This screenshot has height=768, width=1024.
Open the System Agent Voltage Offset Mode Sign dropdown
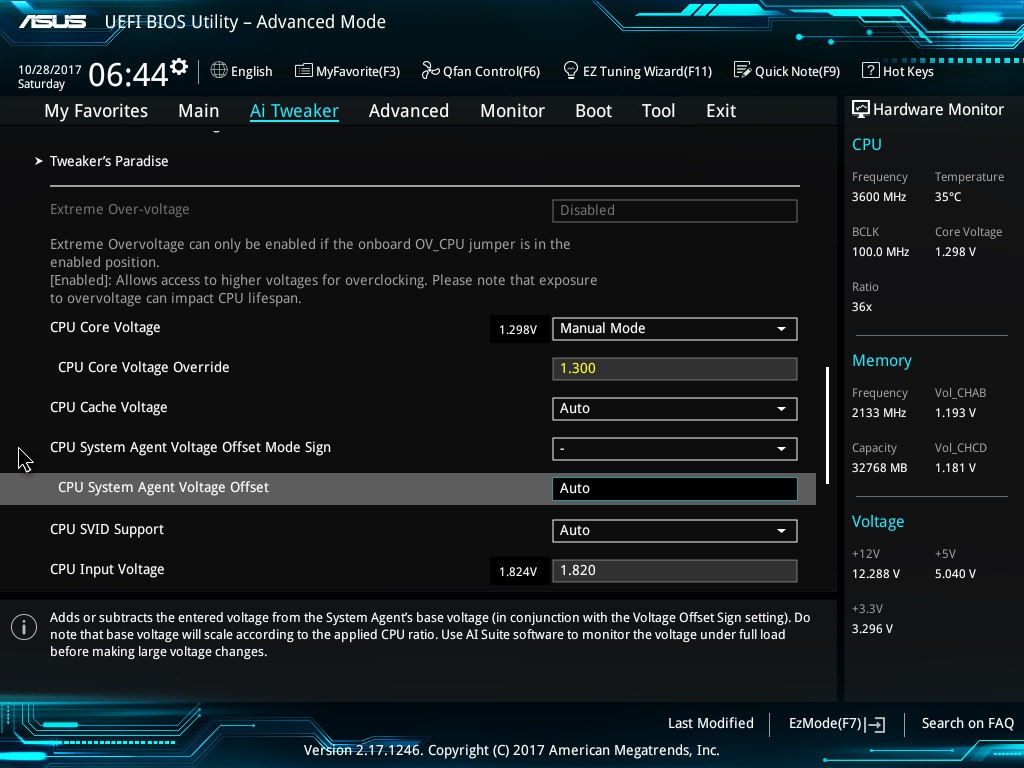(x=675, y=449)
